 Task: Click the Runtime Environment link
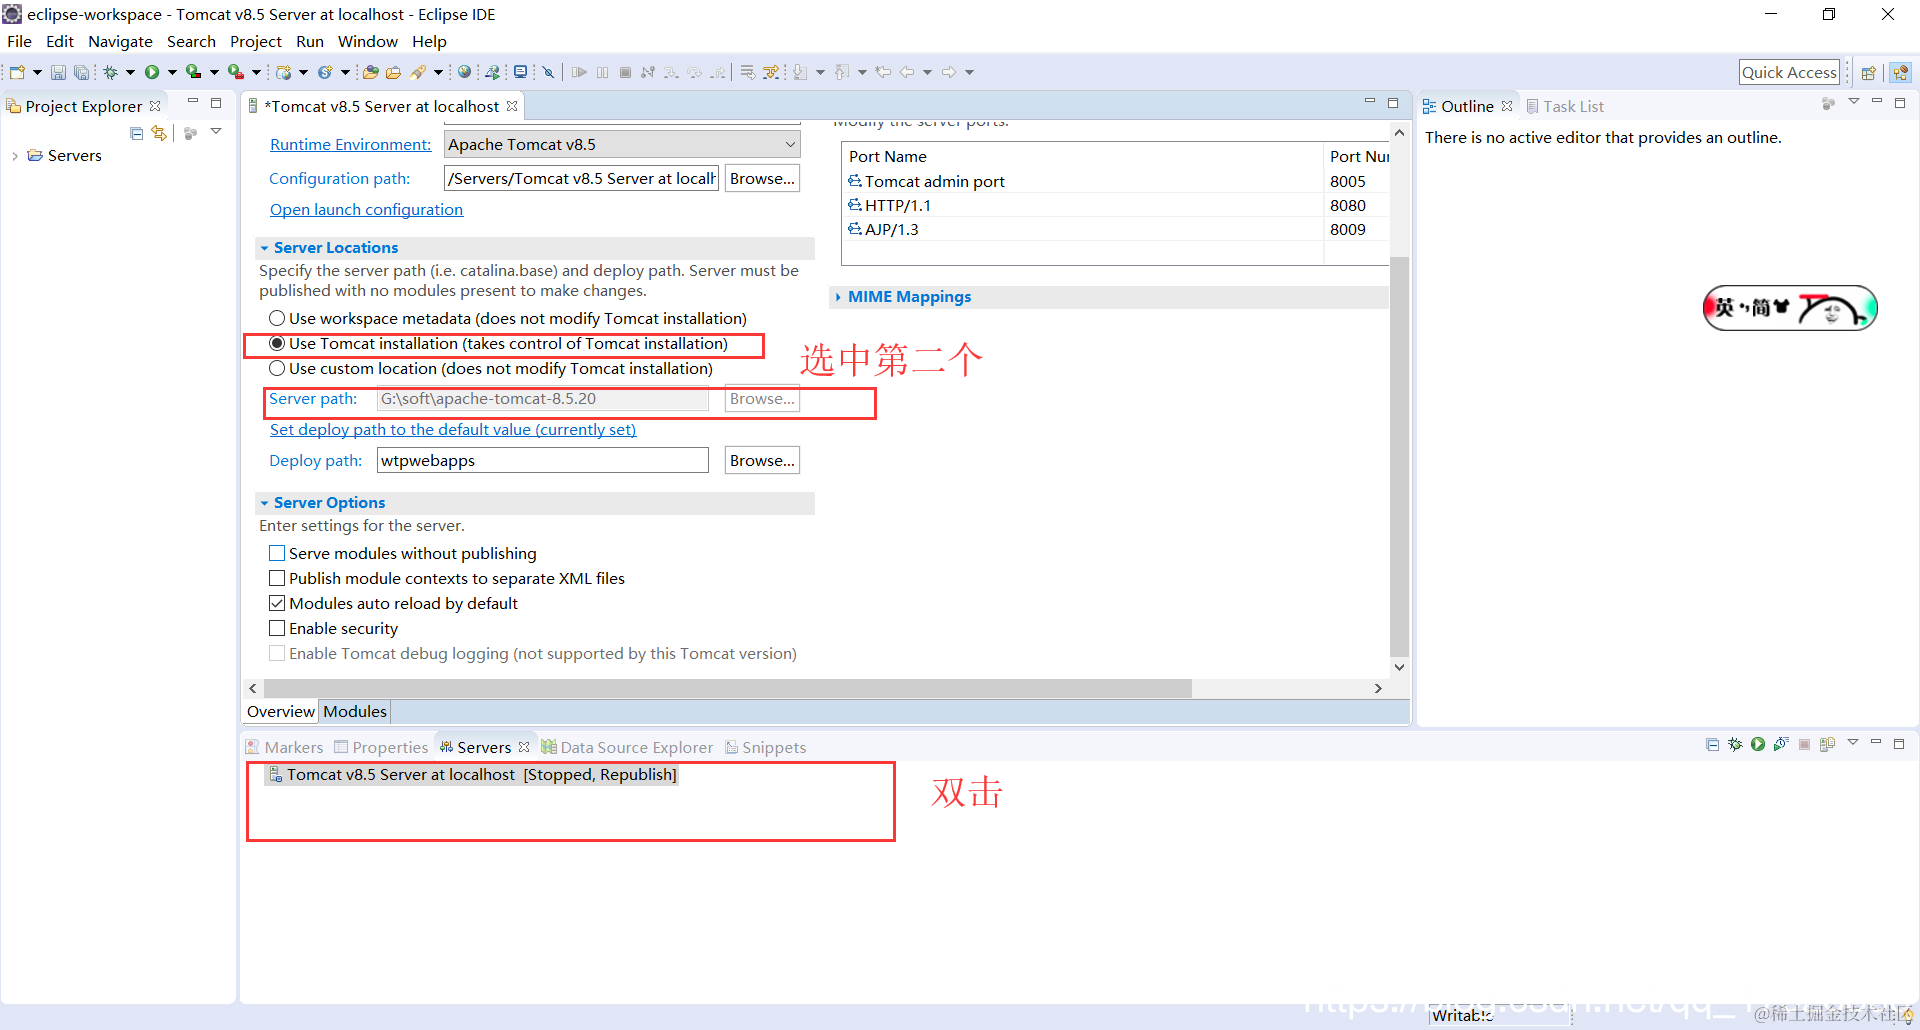(350, 144)
